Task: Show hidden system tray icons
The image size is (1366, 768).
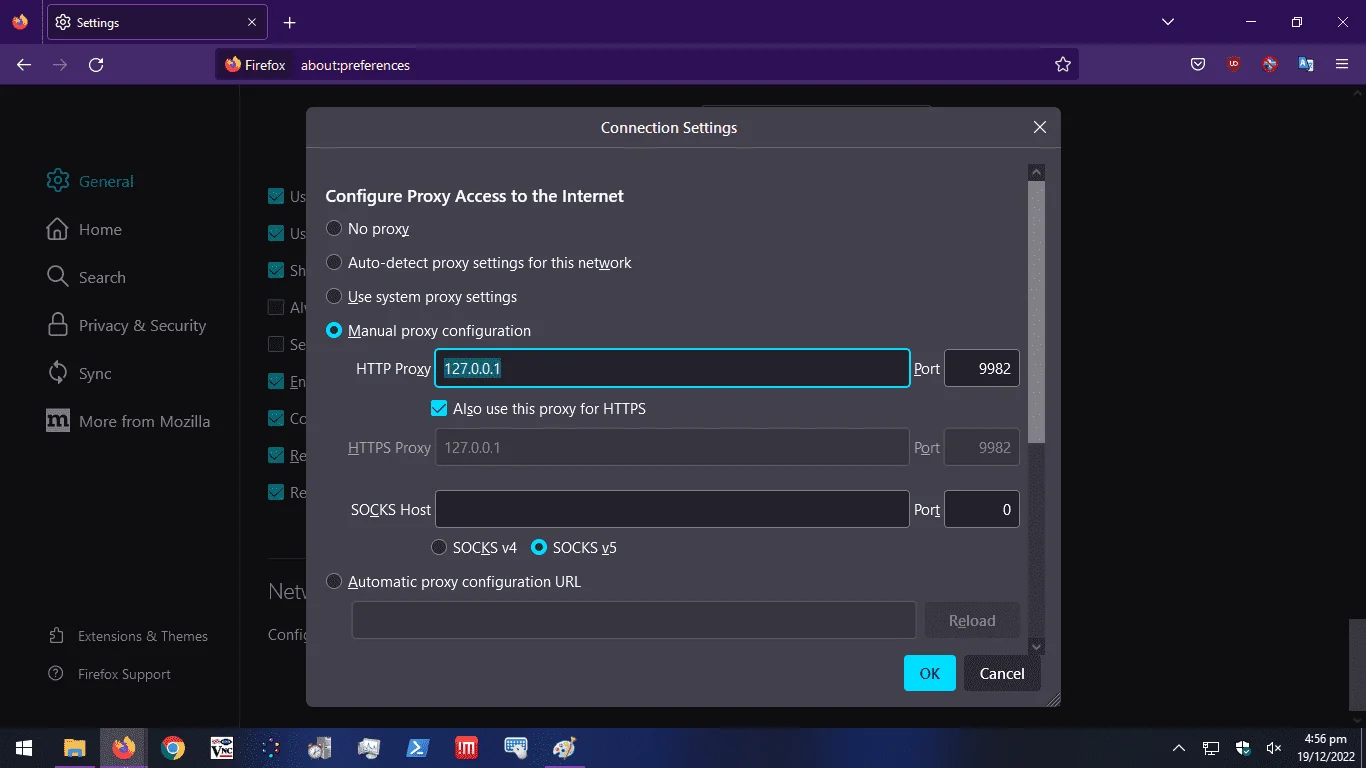Action: (1179, 748)
